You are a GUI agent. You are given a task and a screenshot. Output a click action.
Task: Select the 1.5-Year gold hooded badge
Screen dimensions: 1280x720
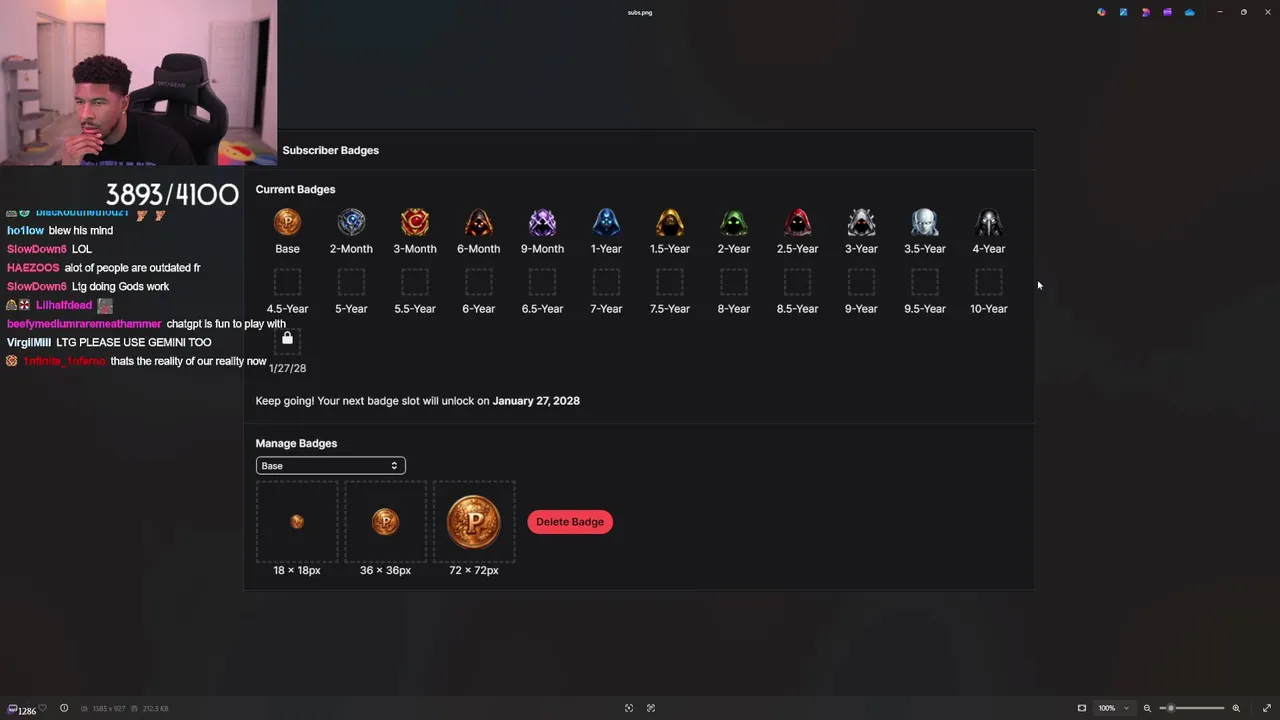670,222
